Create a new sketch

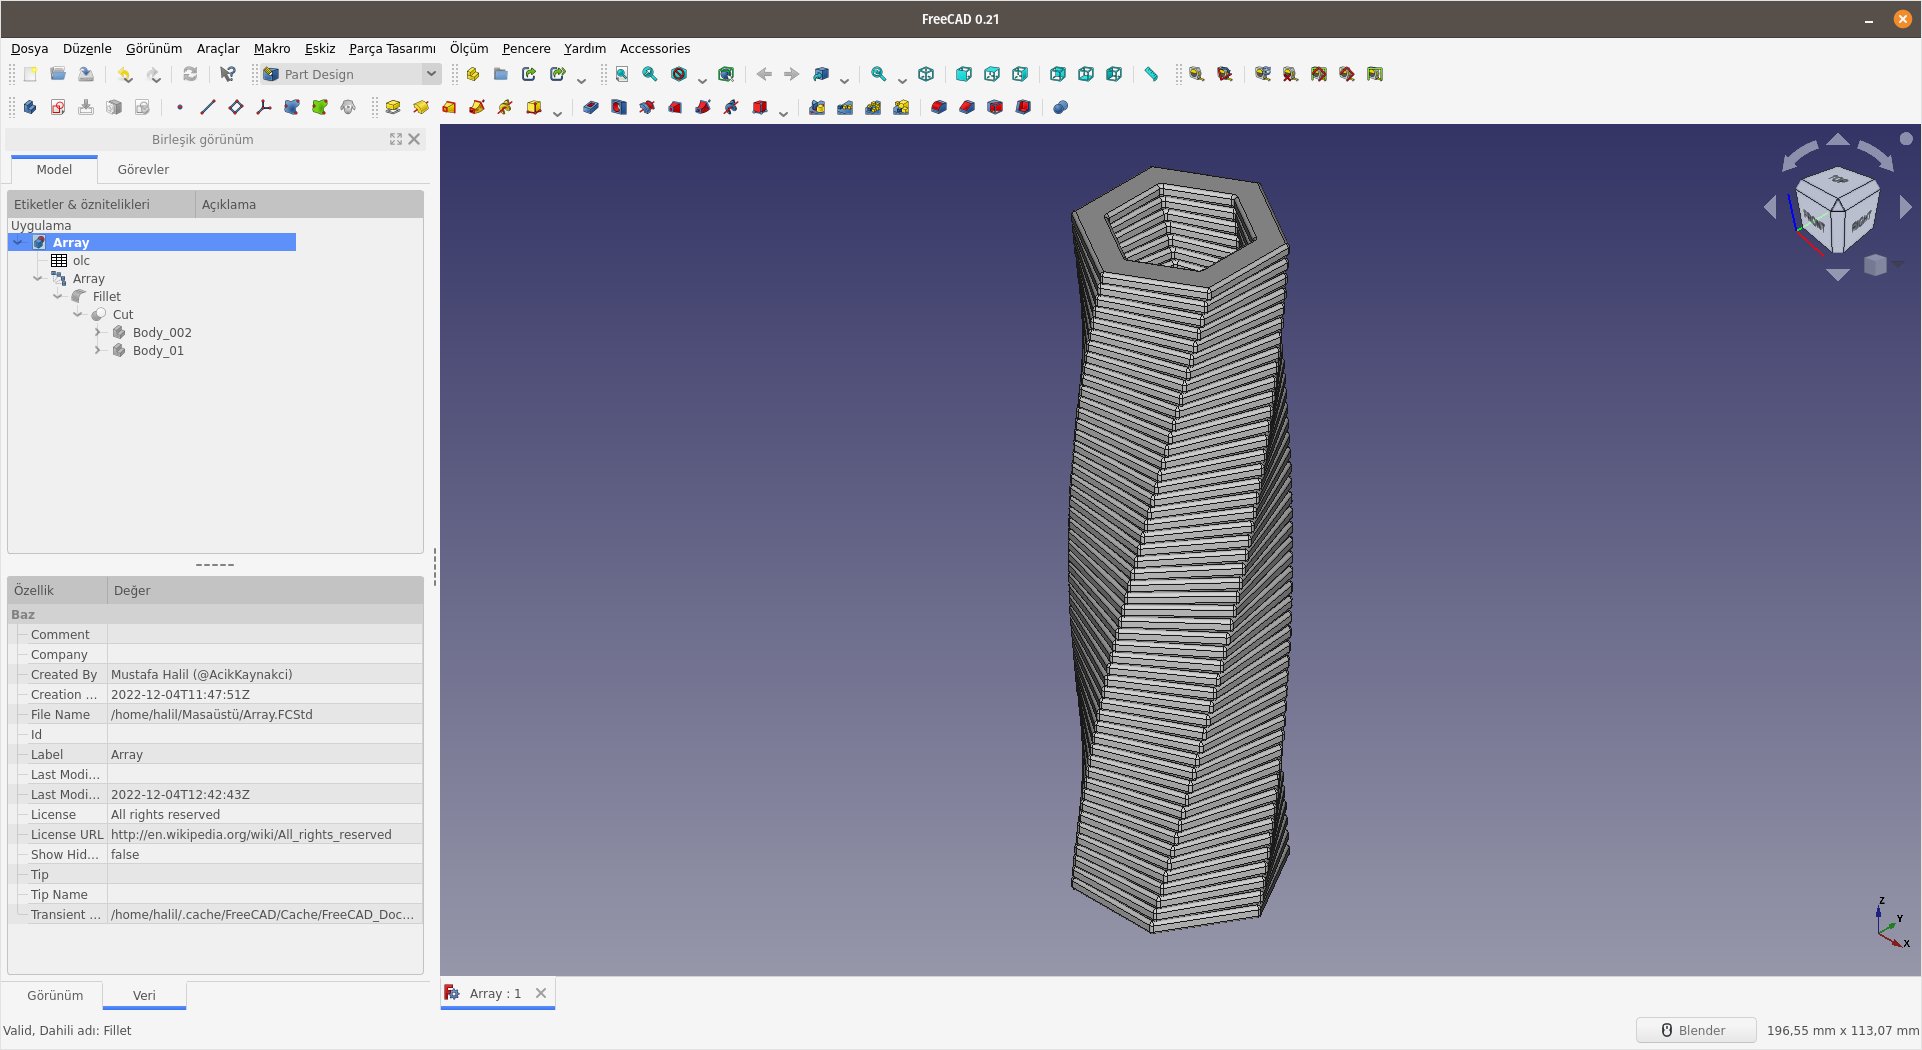pyautogui.click(x=57, y=107)
